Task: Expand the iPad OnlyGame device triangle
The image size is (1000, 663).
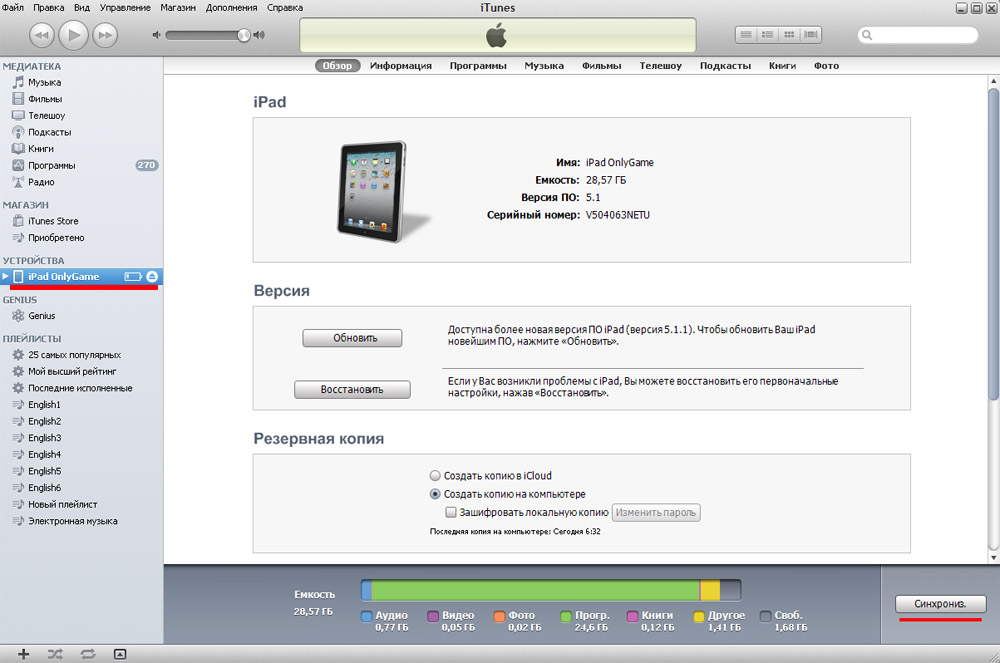Action: point(6,277)
